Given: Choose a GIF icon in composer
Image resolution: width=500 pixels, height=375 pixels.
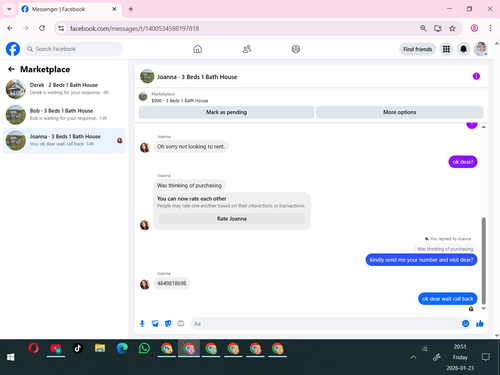Looking at the screenshot, I should 181,323.
